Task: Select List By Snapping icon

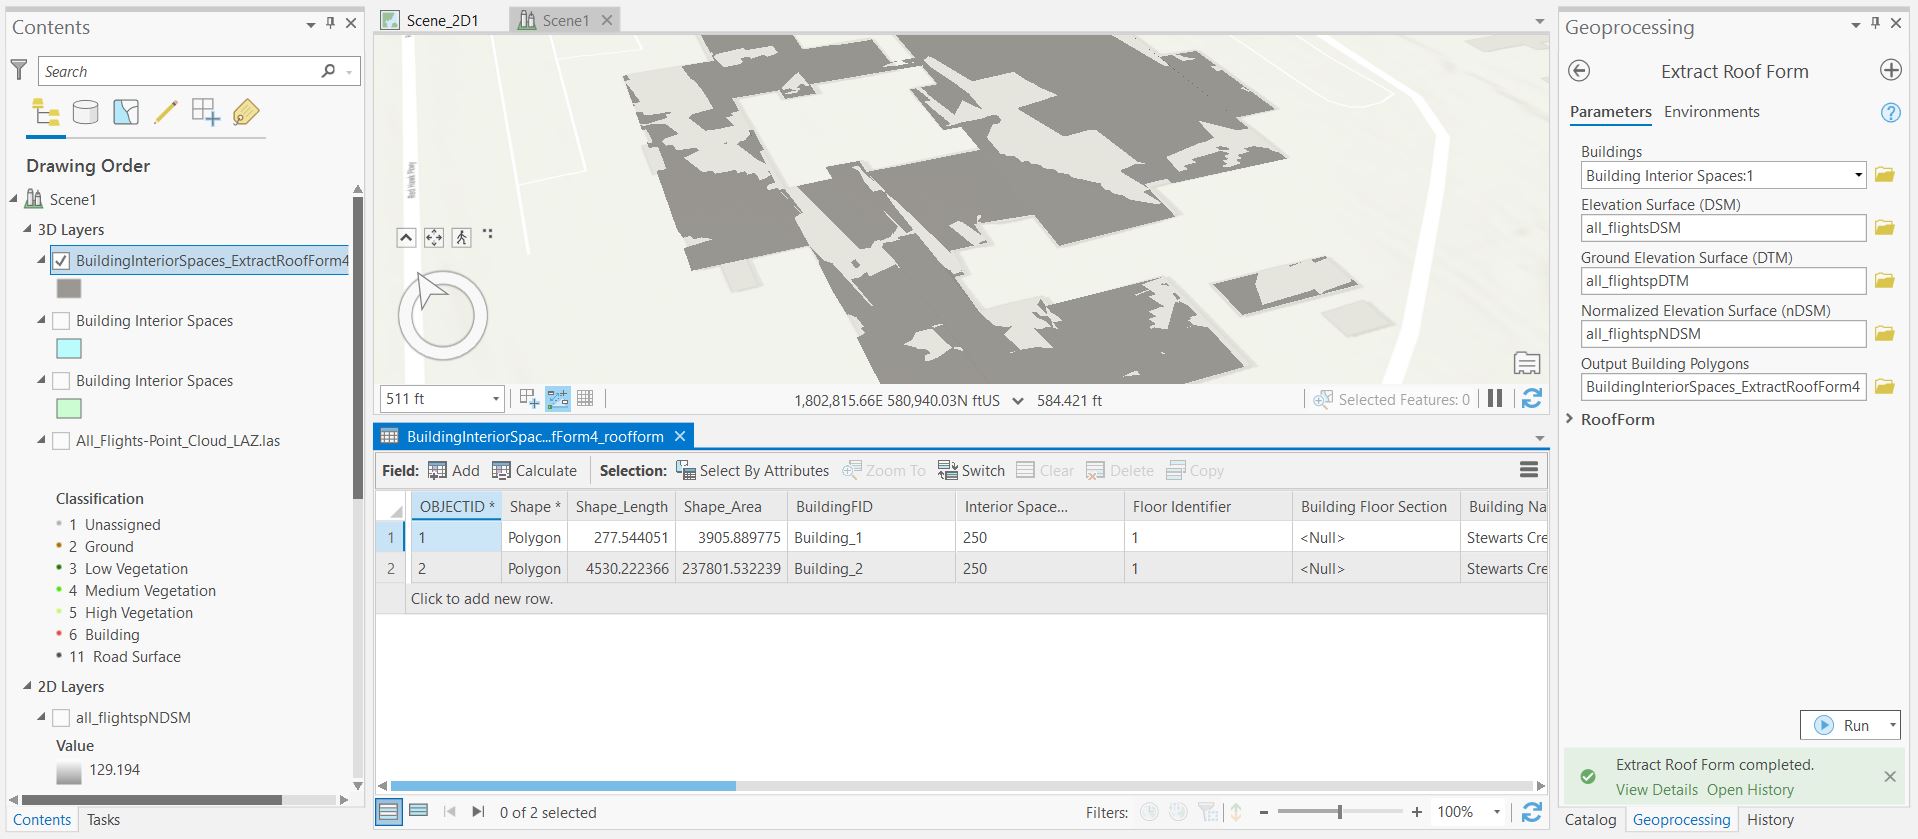Action: 206,112
